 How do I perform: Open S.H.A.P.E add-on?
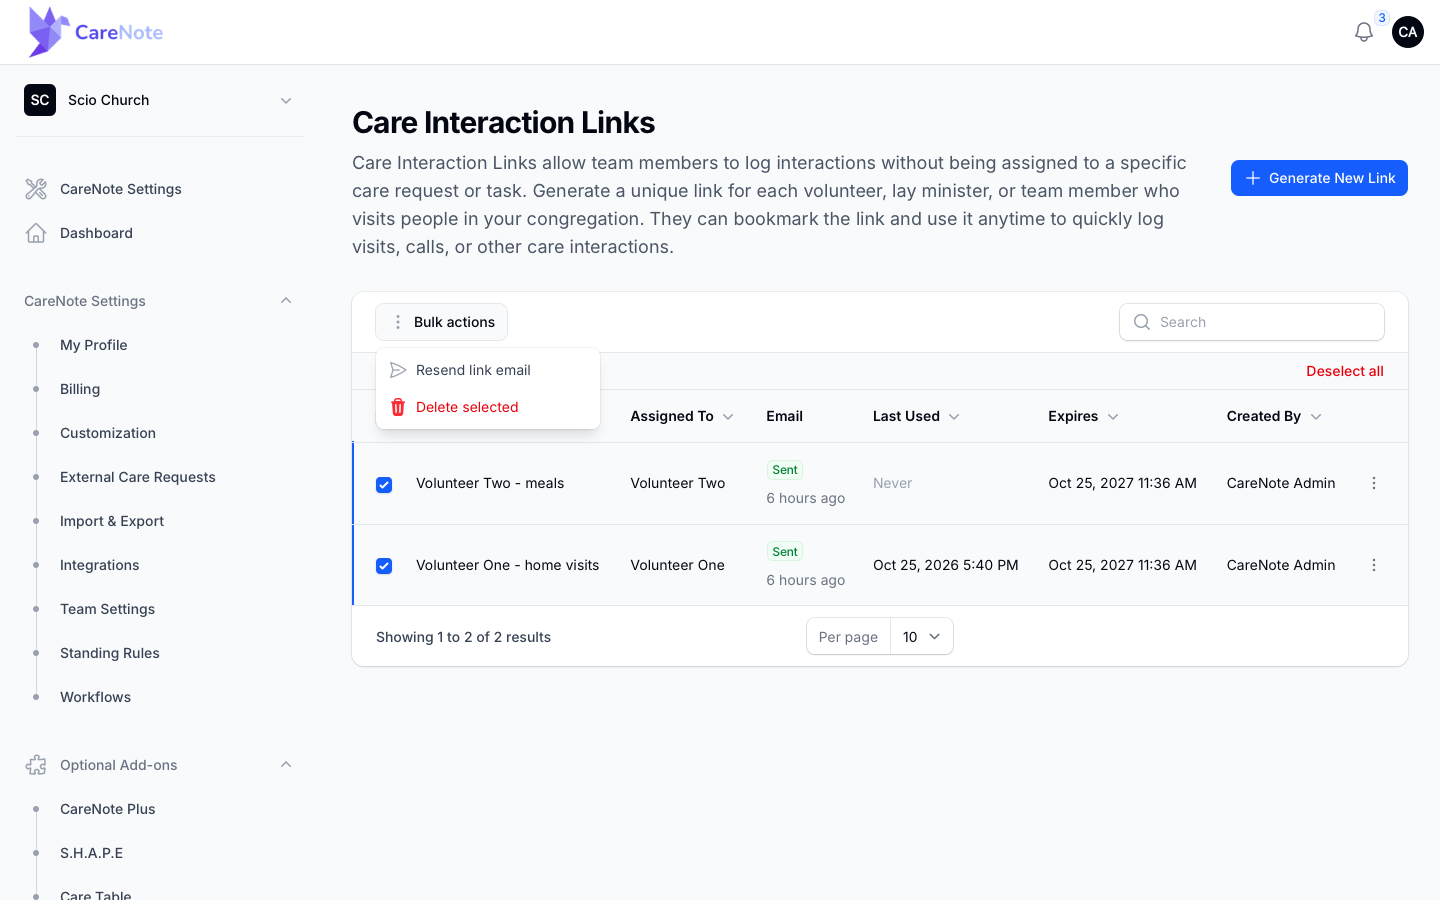point(92,853)
